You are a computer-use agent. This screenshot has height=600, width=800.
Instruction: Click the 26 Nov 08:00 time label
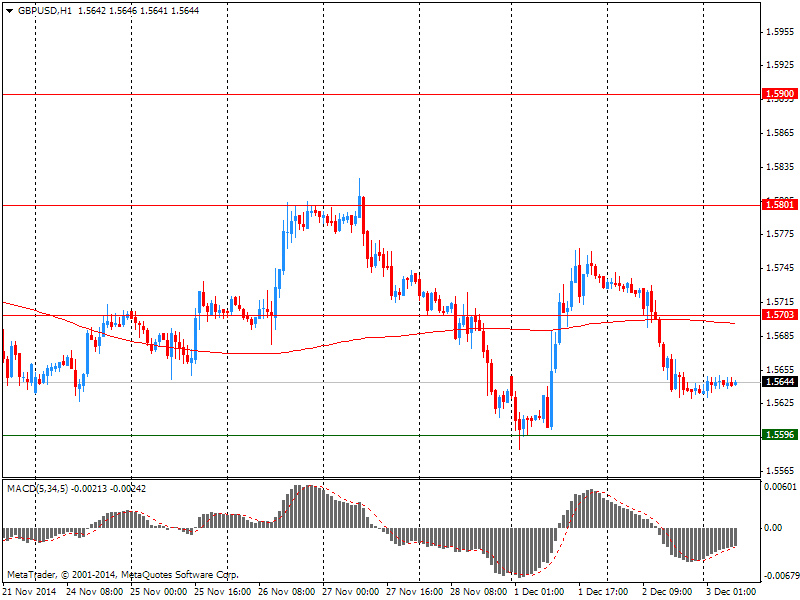point(286,592)
